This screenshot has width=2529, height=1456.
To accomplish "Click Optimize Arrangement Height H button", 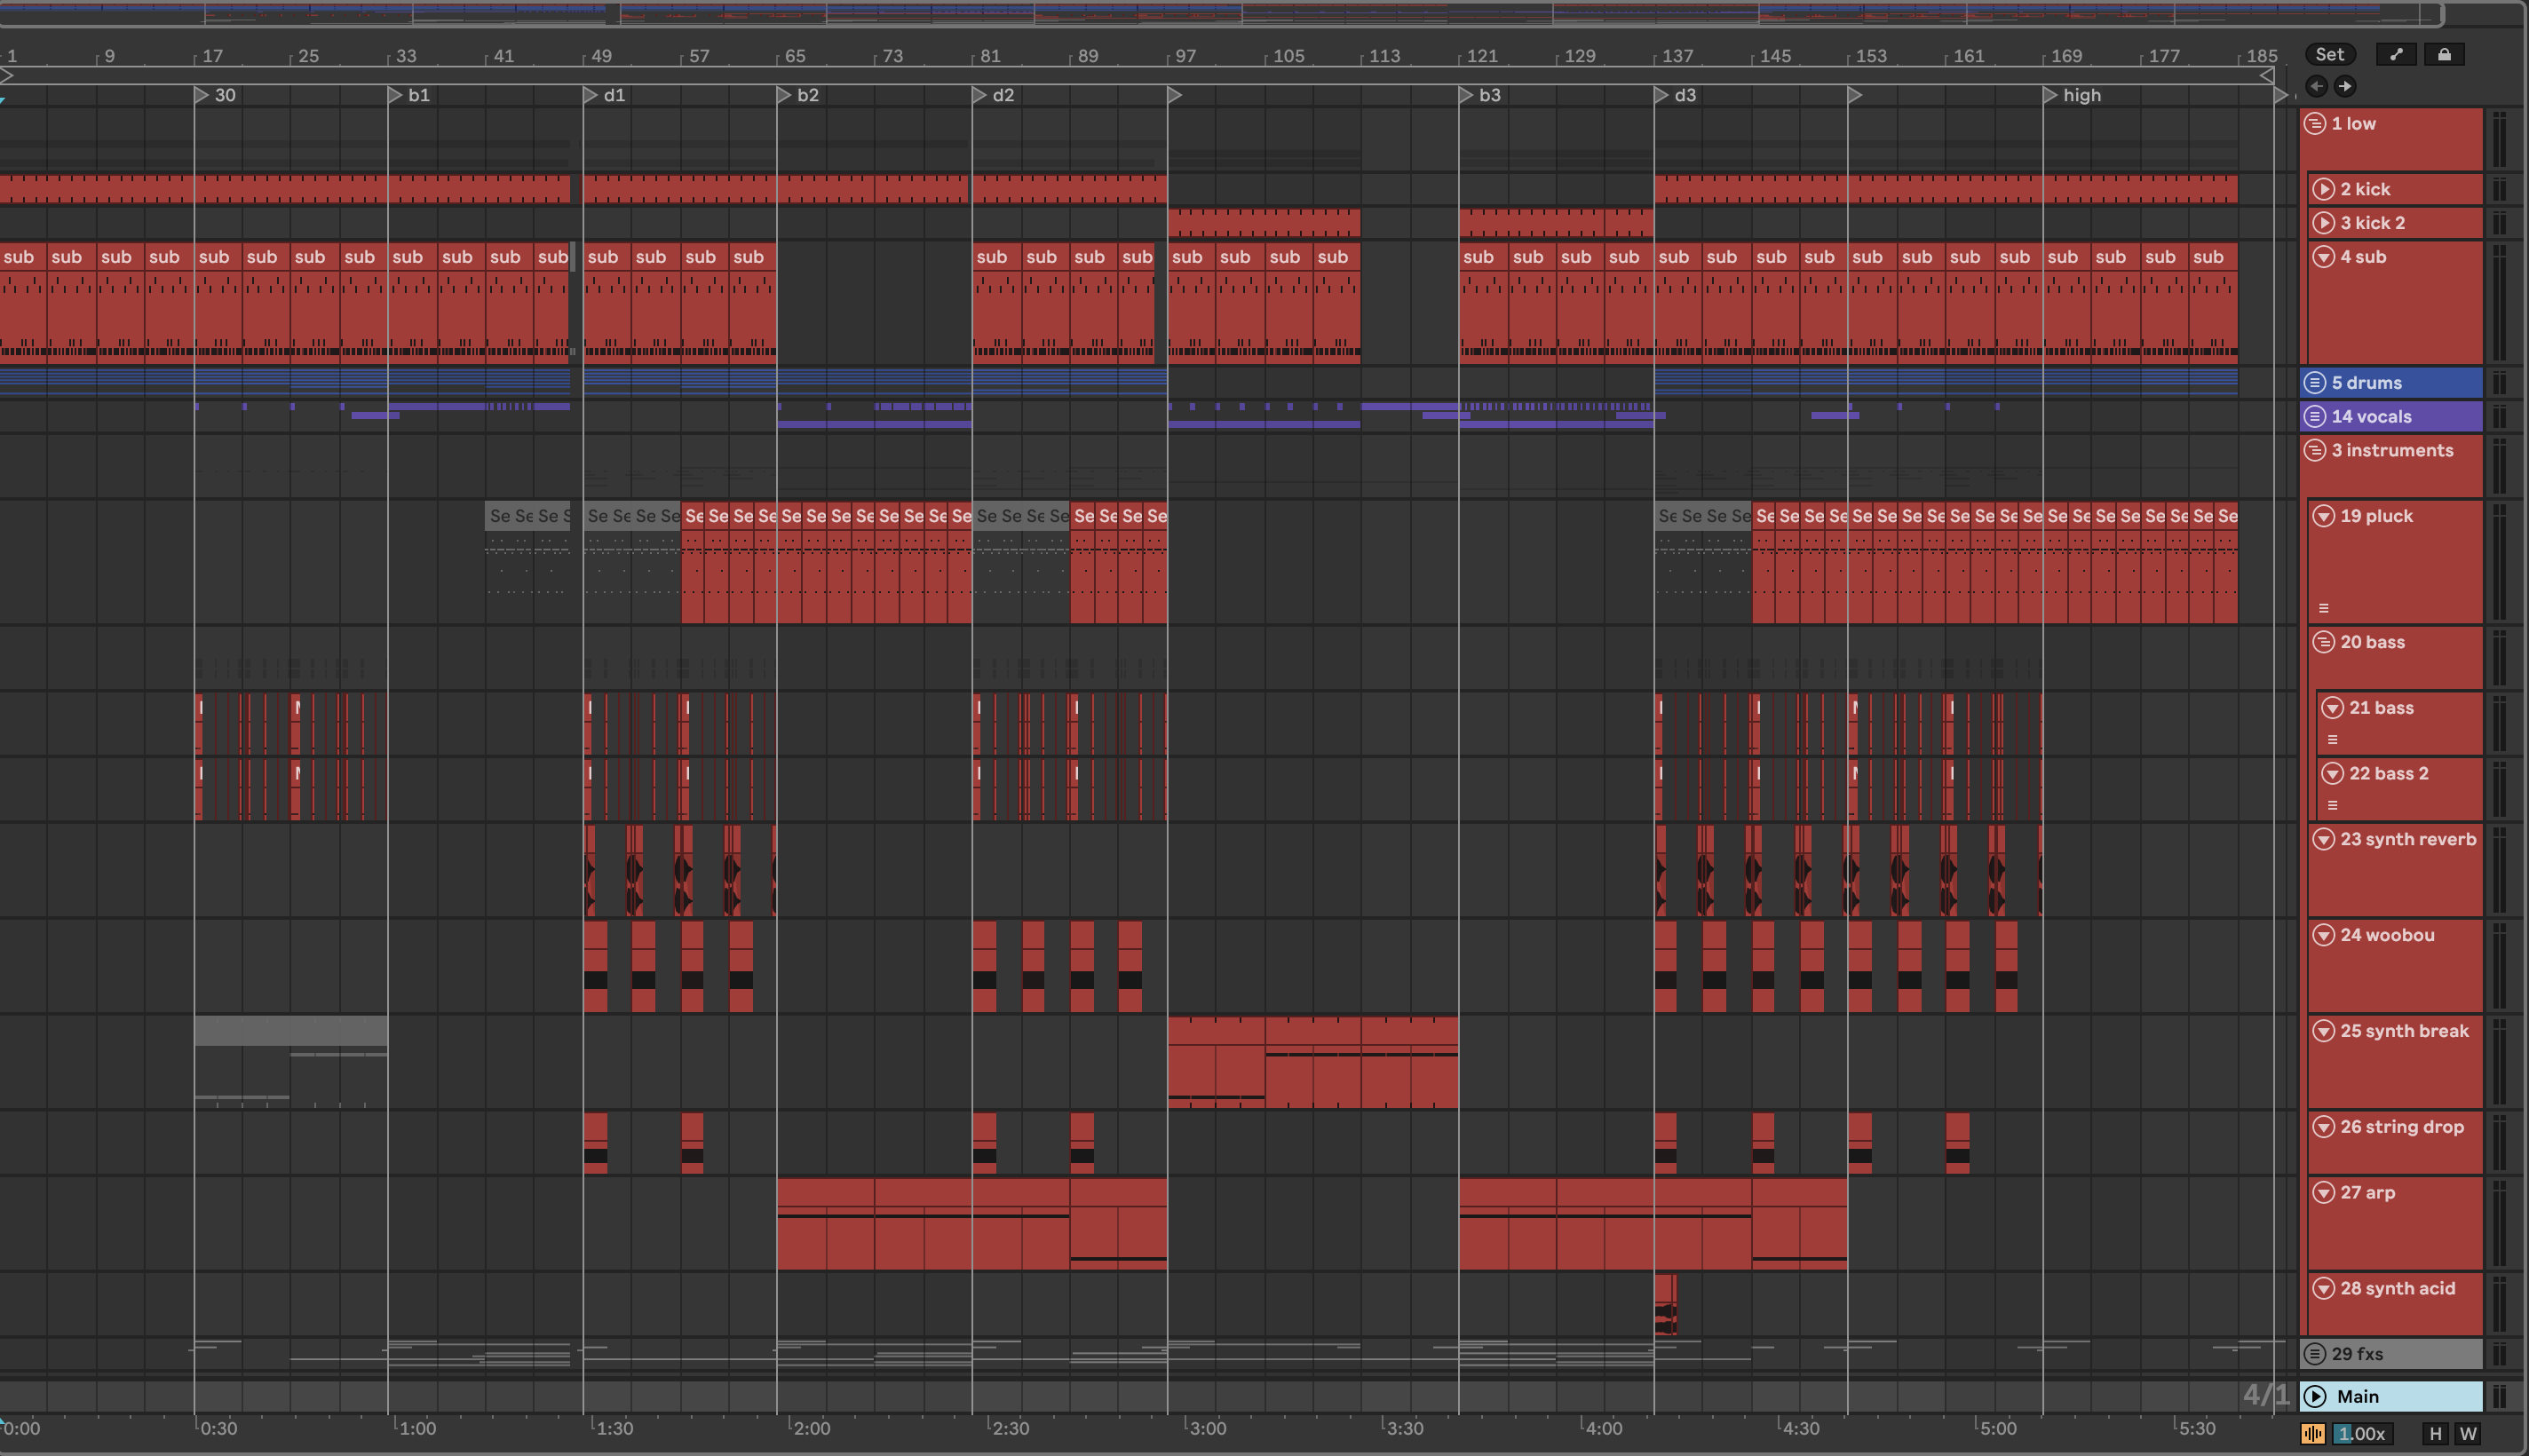I will 2435,1433.
